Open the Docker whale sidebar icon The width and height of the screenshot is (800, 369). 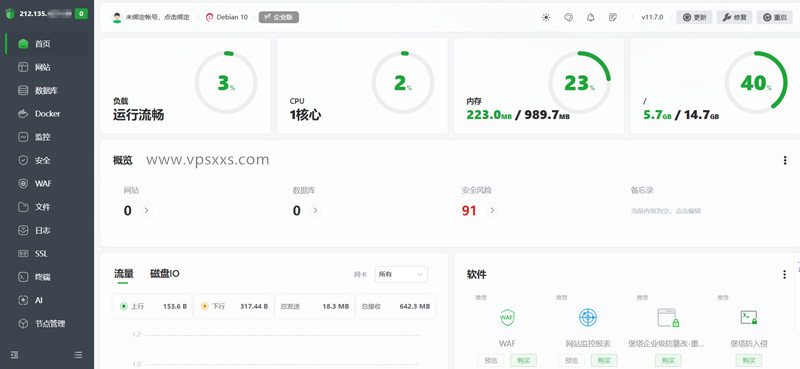coord(23,114)
